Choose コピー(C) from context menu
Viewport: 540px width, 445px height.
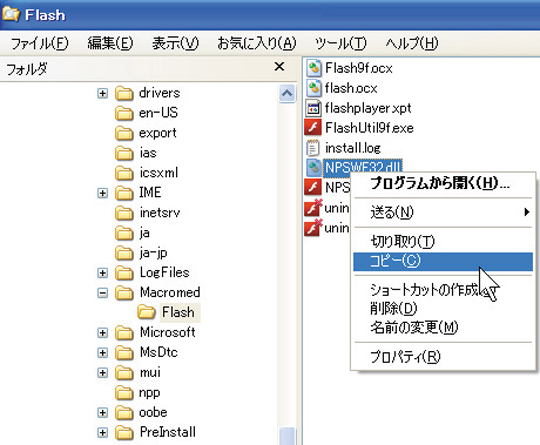(443, 261)
